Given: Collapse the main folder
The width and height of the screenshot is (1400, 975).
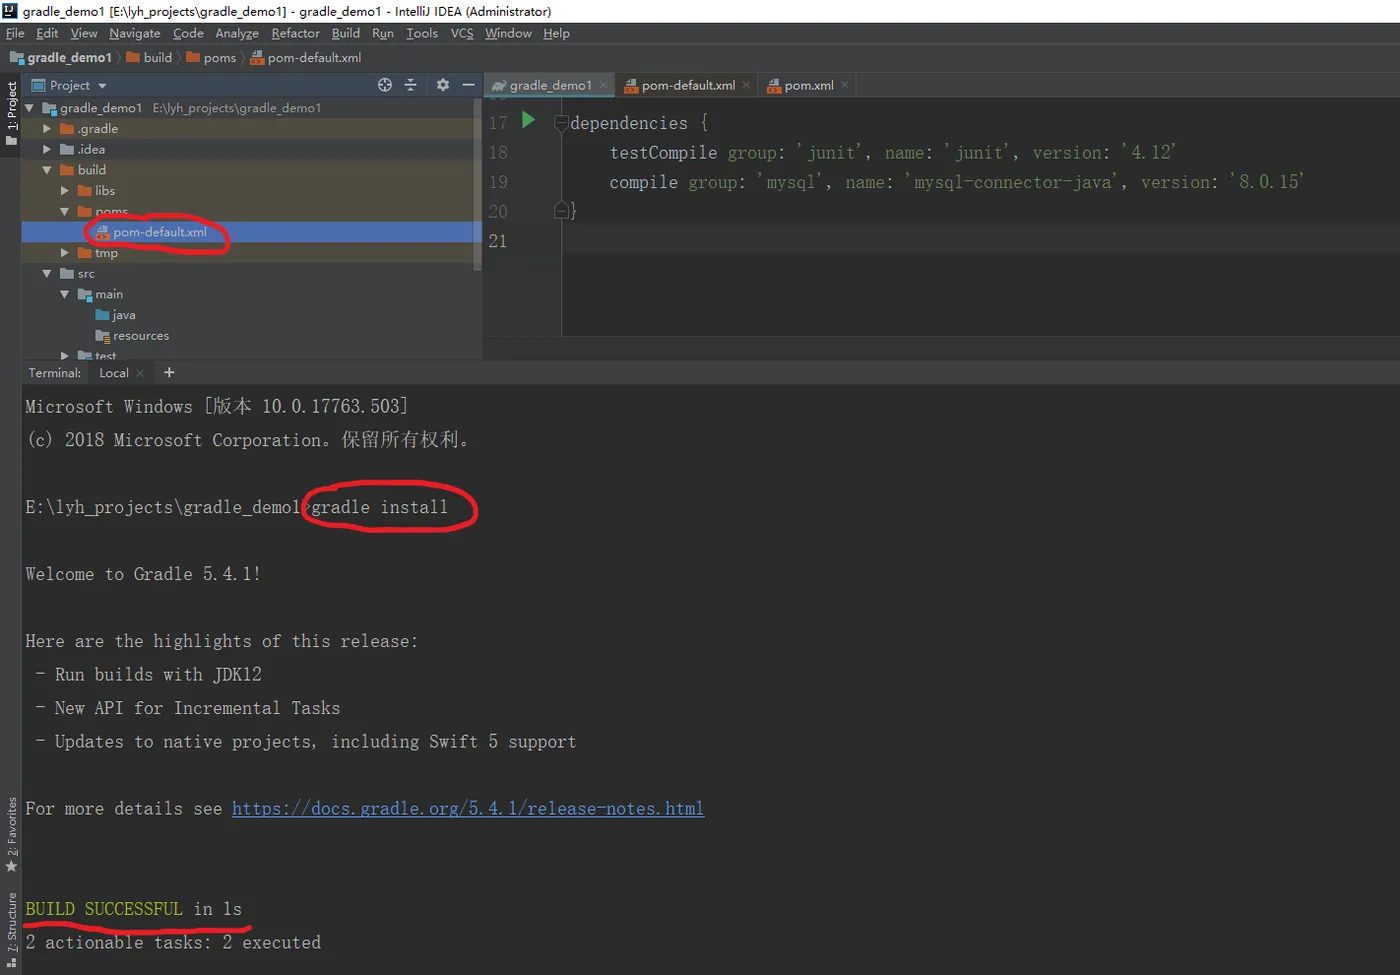Looking at the screenshot, I should coord(64,294).
